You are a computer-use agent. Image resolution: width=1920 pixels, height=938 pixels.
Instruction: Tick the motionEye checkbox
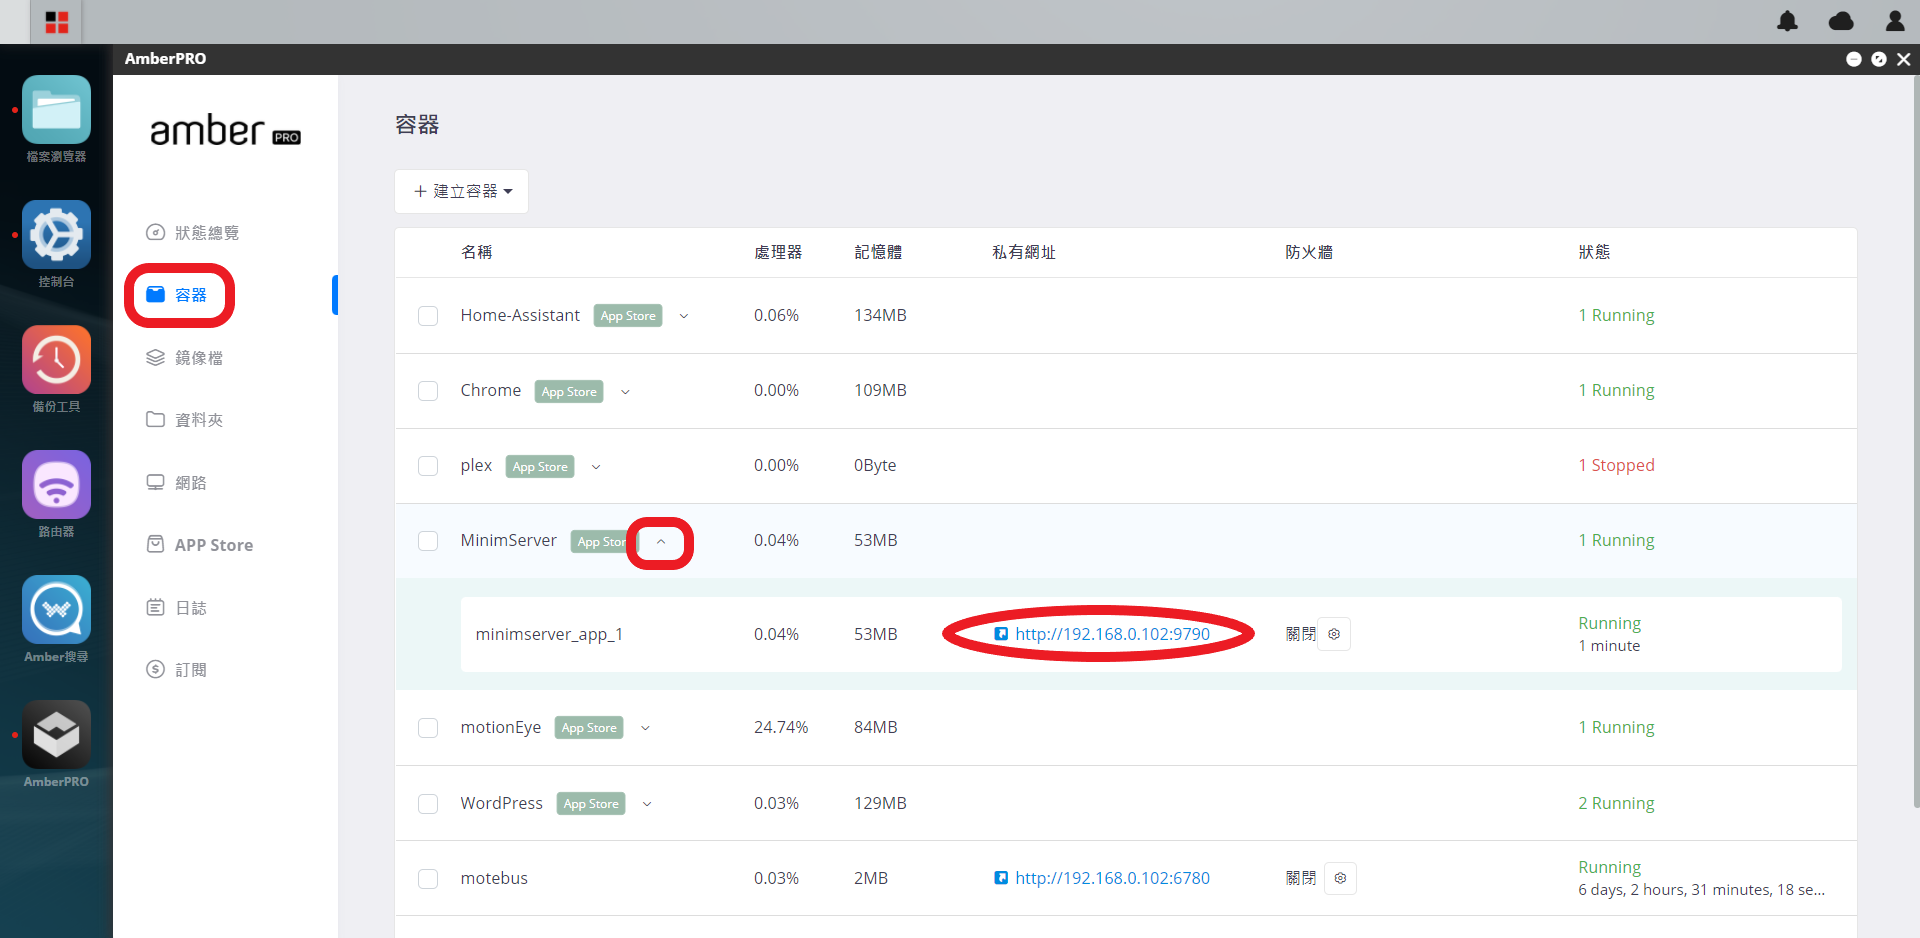[428, 728]
